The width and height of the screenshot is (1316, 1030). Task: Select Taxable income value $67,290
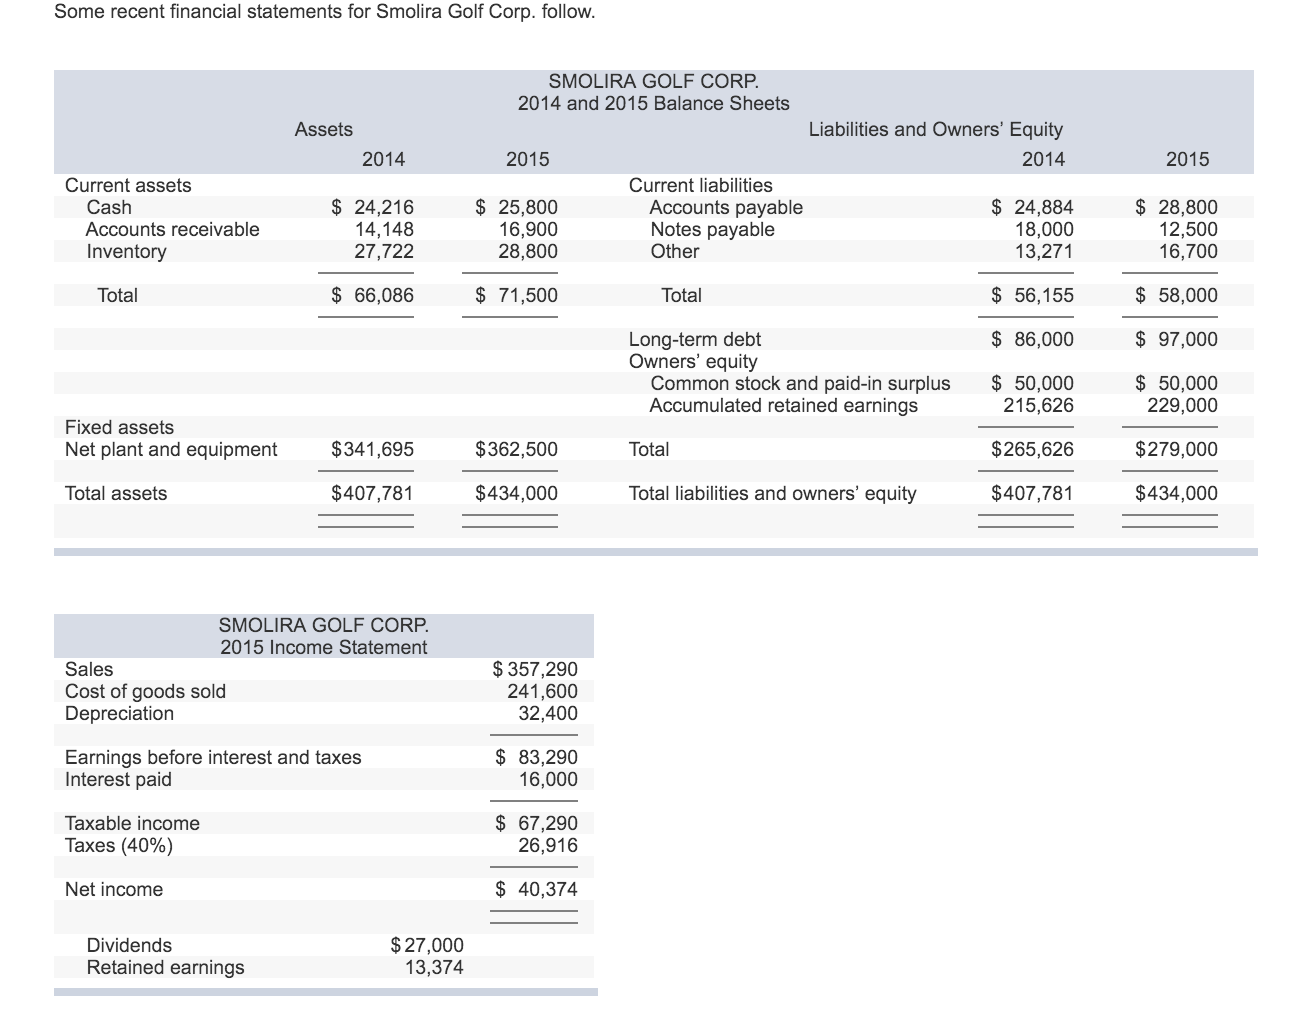[x=537, y=823]
